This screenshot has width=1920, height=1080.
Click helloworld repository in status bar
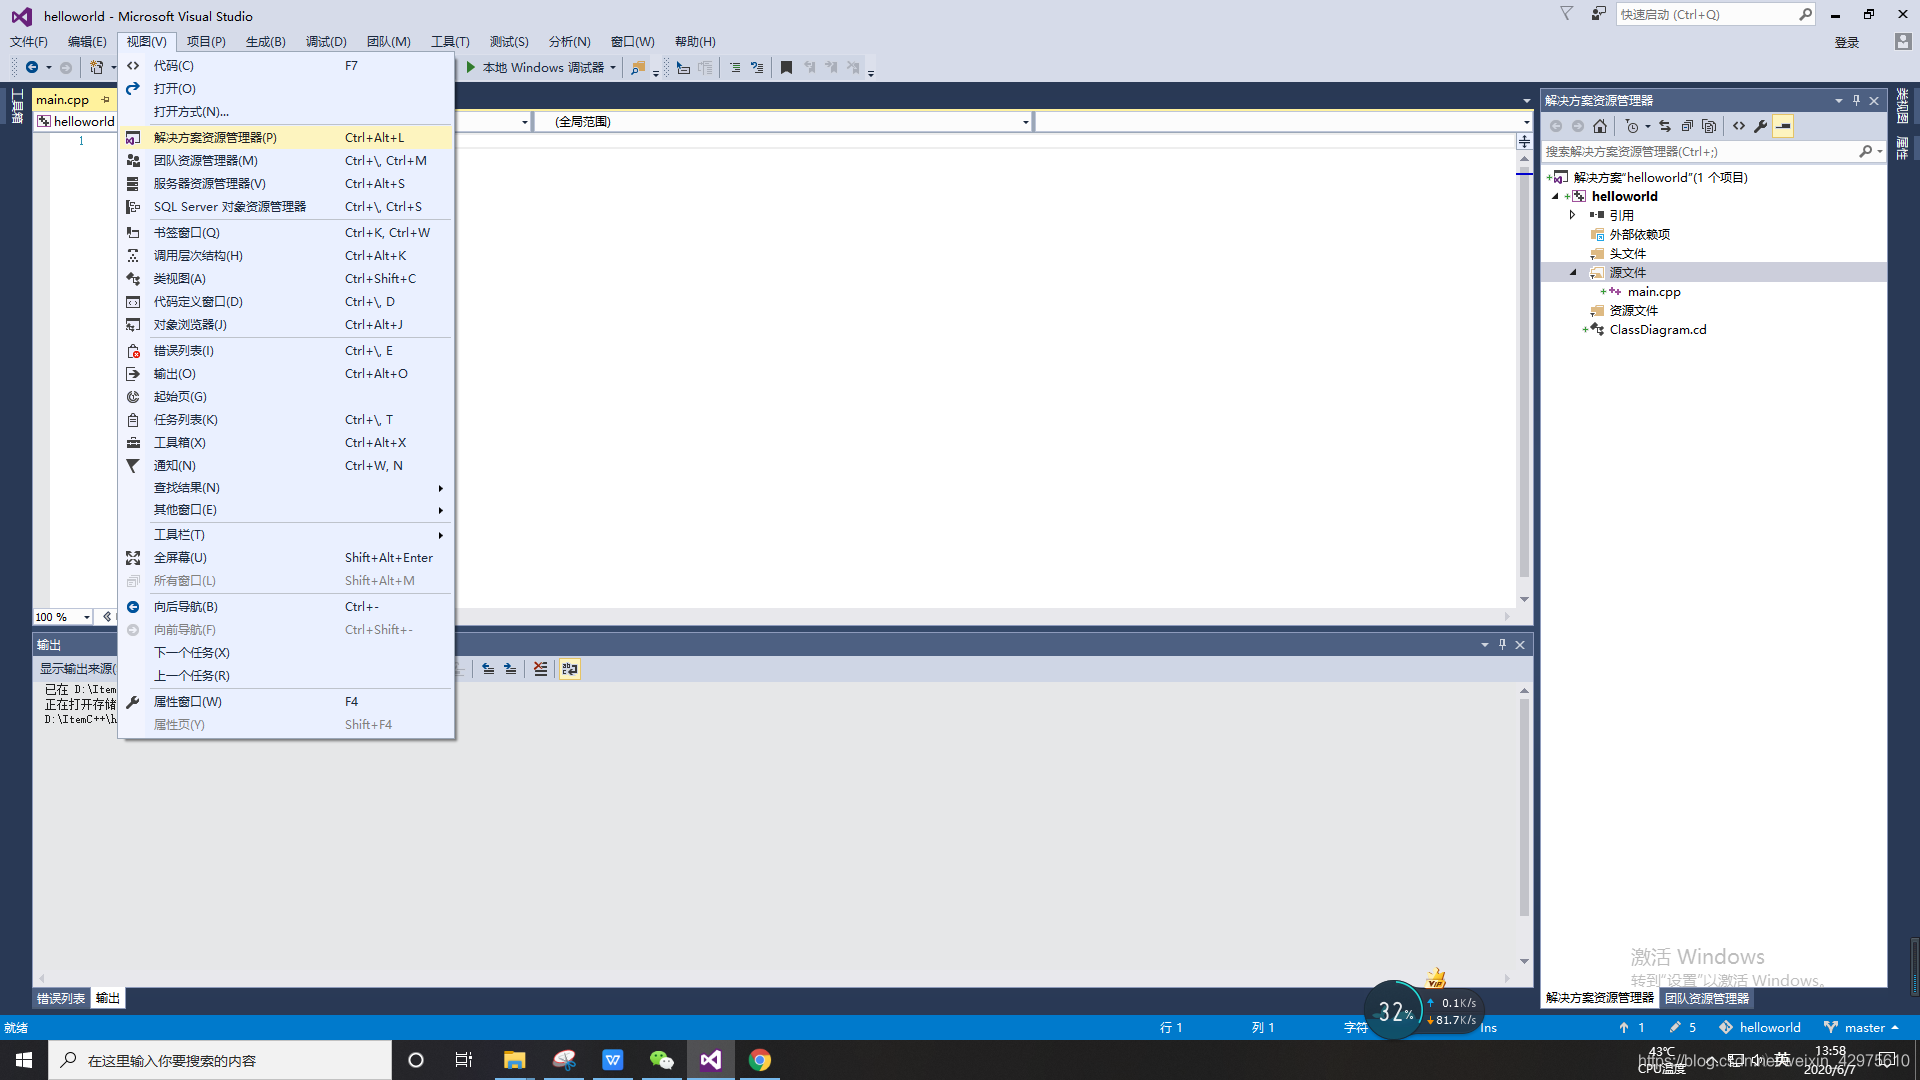pos(1760,1027)
